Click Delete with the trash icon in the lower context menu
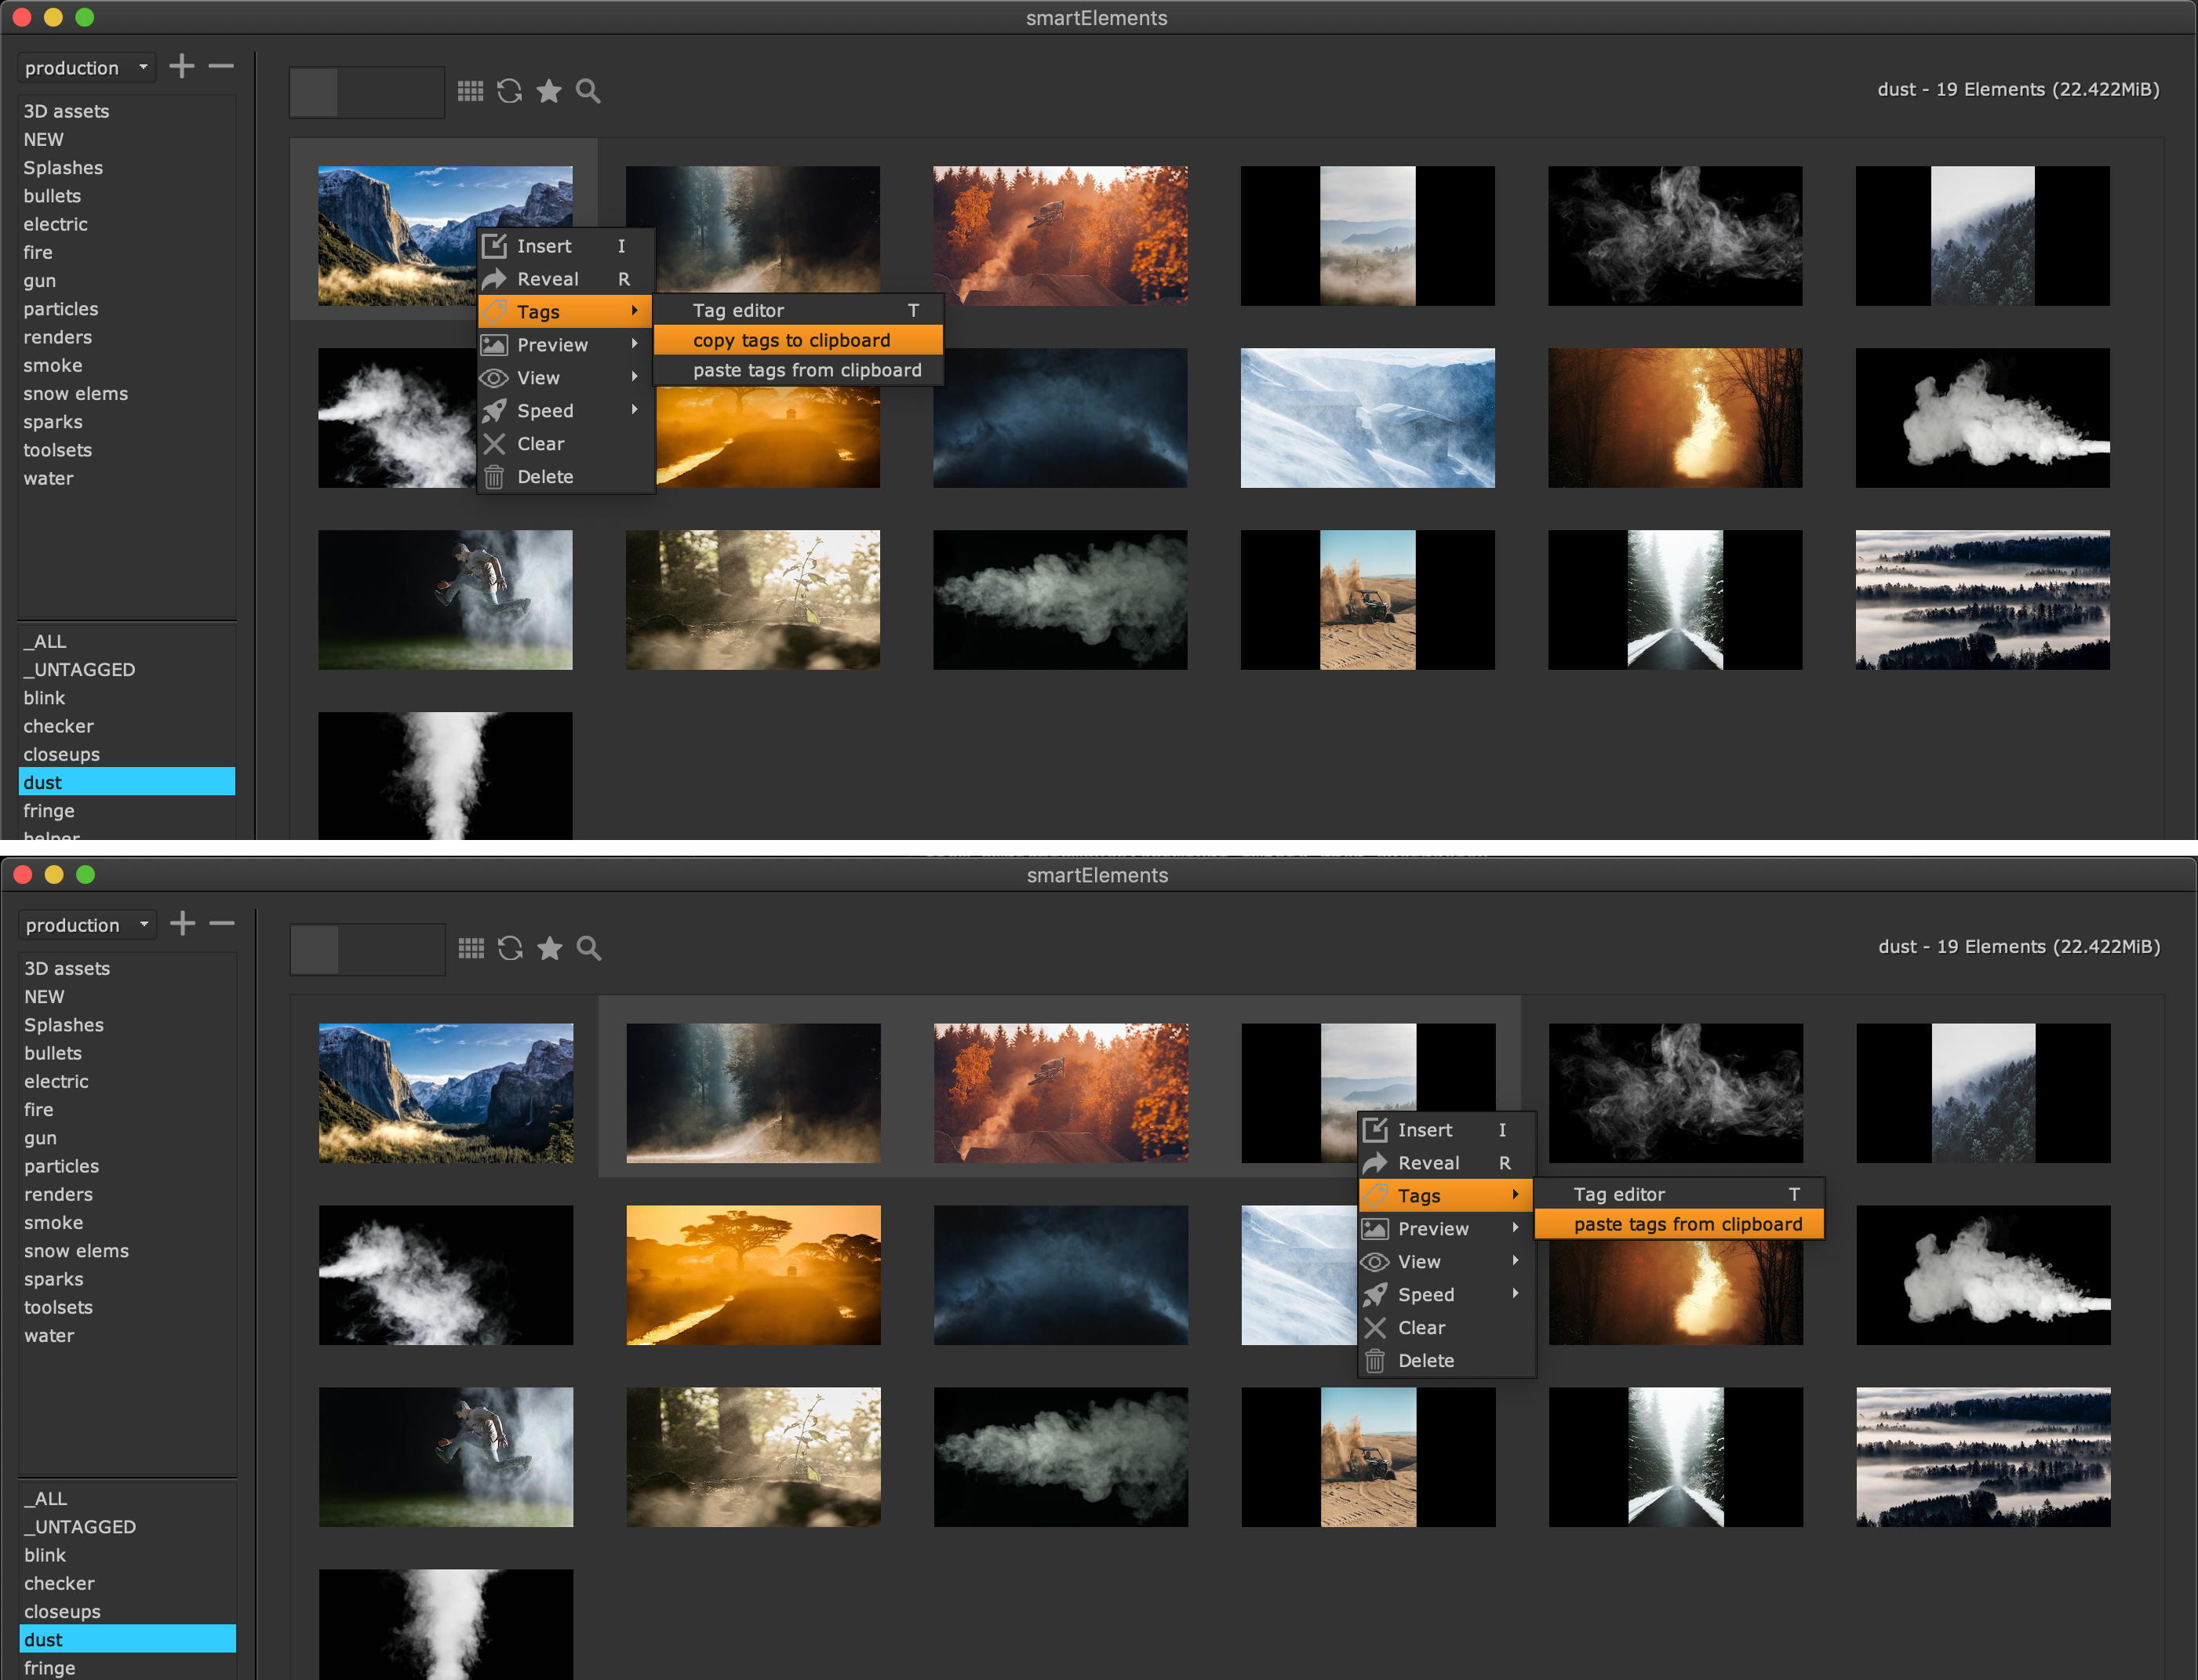This screenshot has width=2198, height=1680. (x=1426, y=1360)
